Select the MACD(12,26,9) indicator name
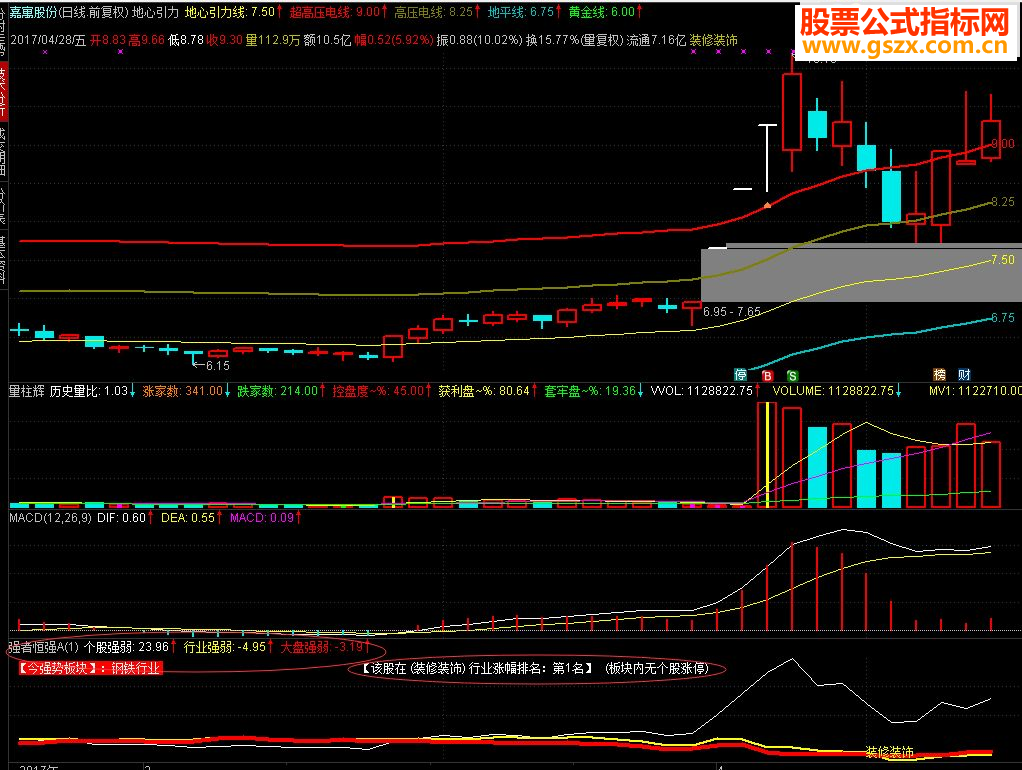This screenshot has width=1022, height=770. pyautogui.click(x=50, y=518)
